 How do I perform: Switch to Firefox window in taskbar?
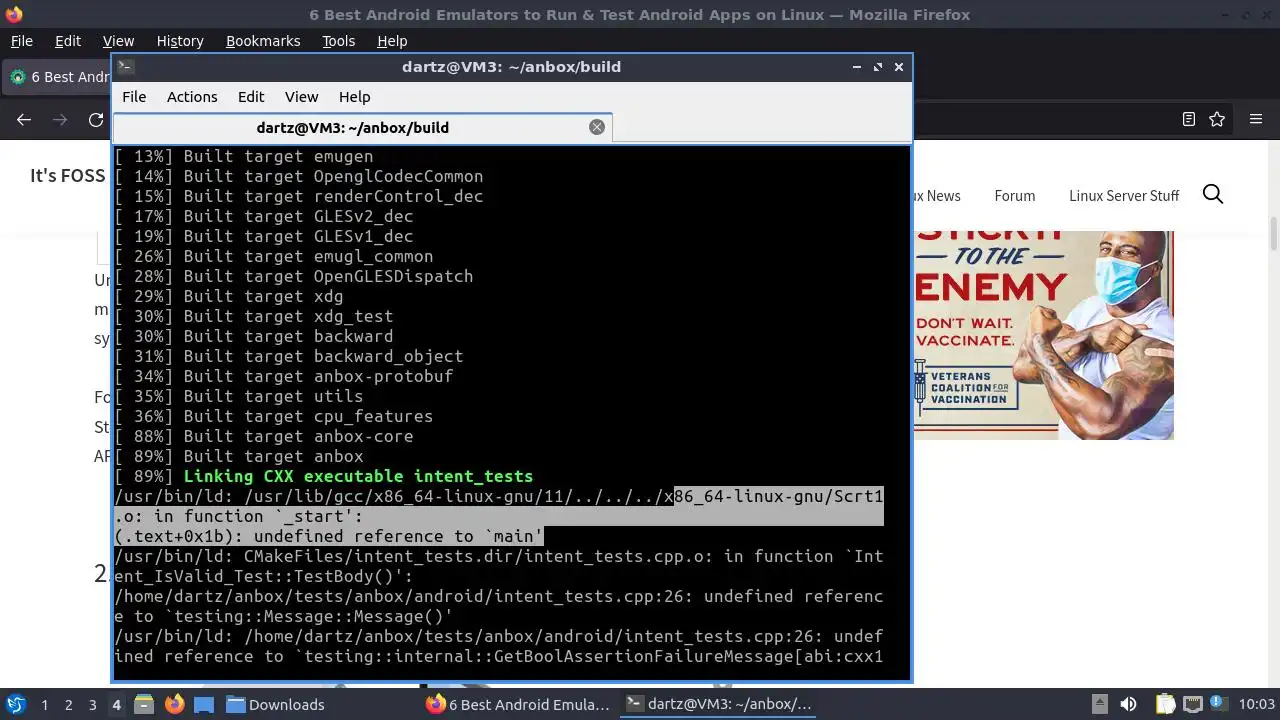point(517,704)
